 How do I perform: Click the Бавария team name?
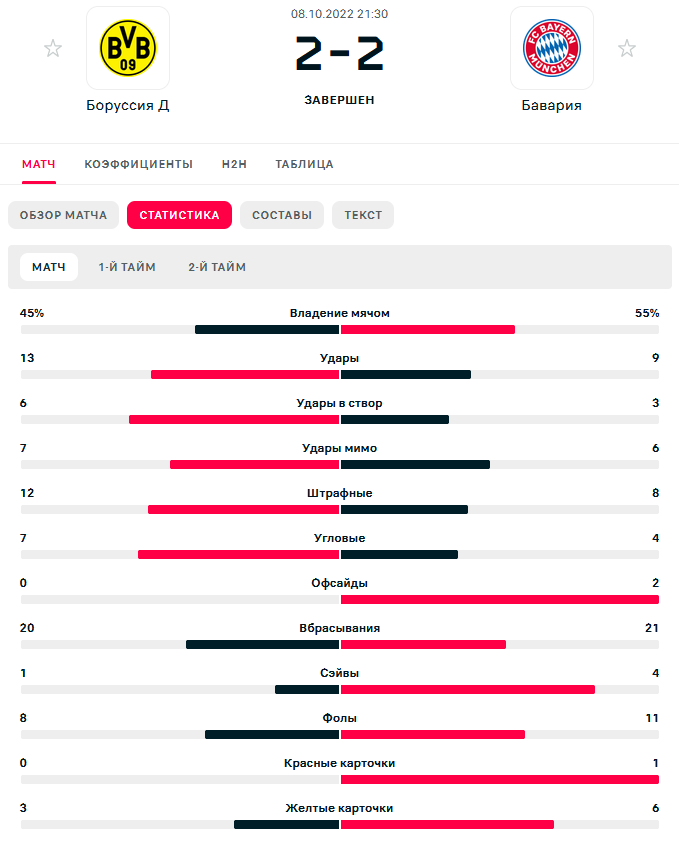[x=552, y=105]
